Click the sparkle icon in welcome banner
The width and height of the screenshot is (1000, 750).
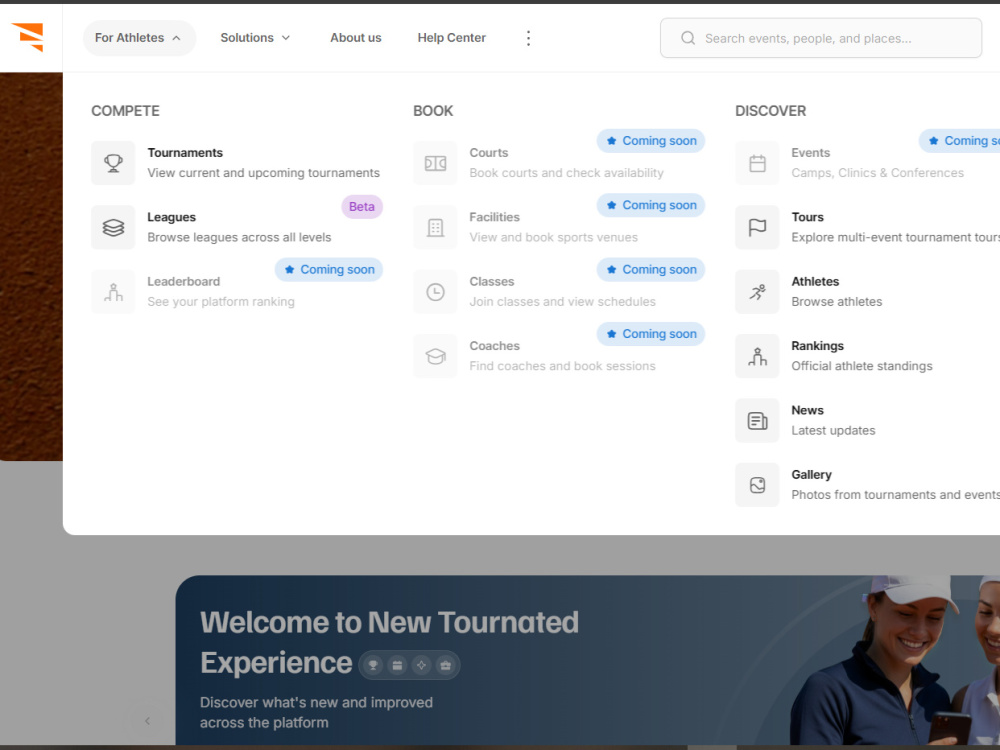[422, 666]
